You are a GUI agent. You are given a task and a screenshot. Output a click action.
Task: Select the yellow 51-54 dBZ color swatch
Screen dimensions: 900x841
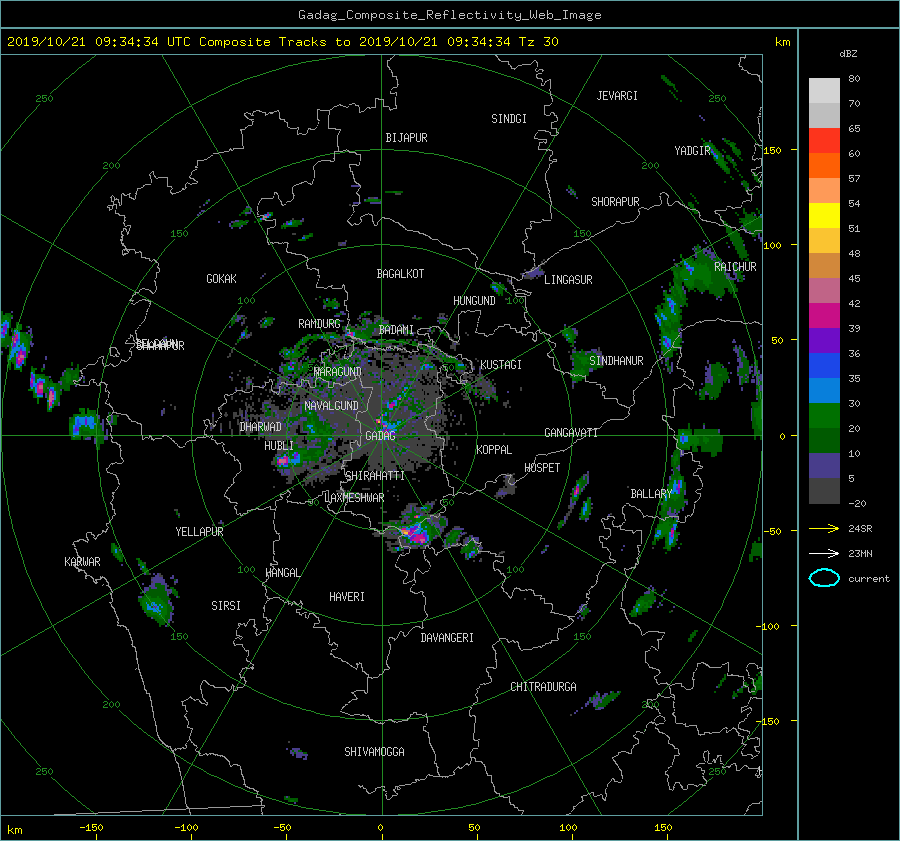click(824, 216)
